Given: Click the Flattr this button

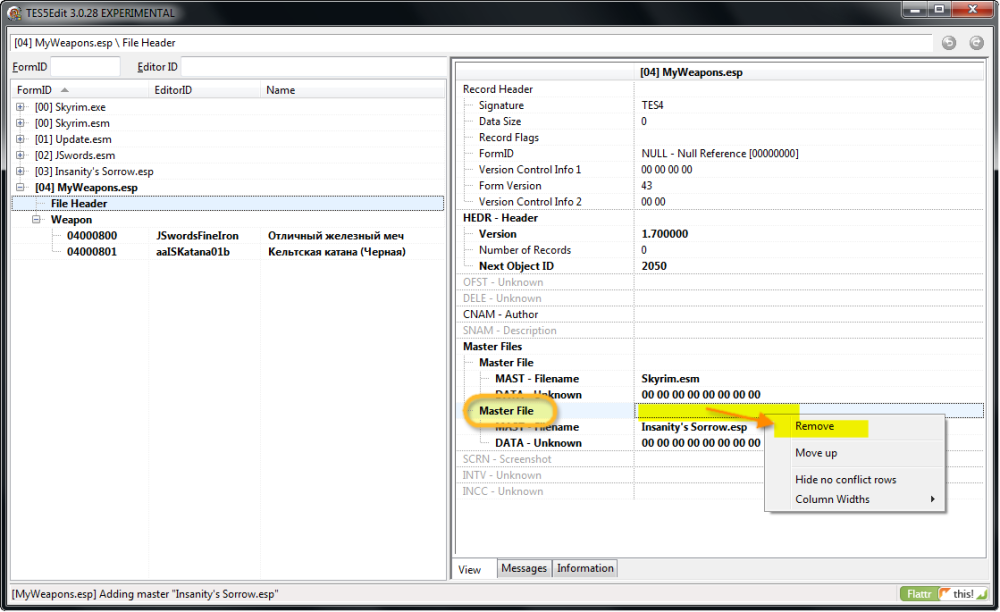Looking at the screenshot, I should click(x=943, y=594).
